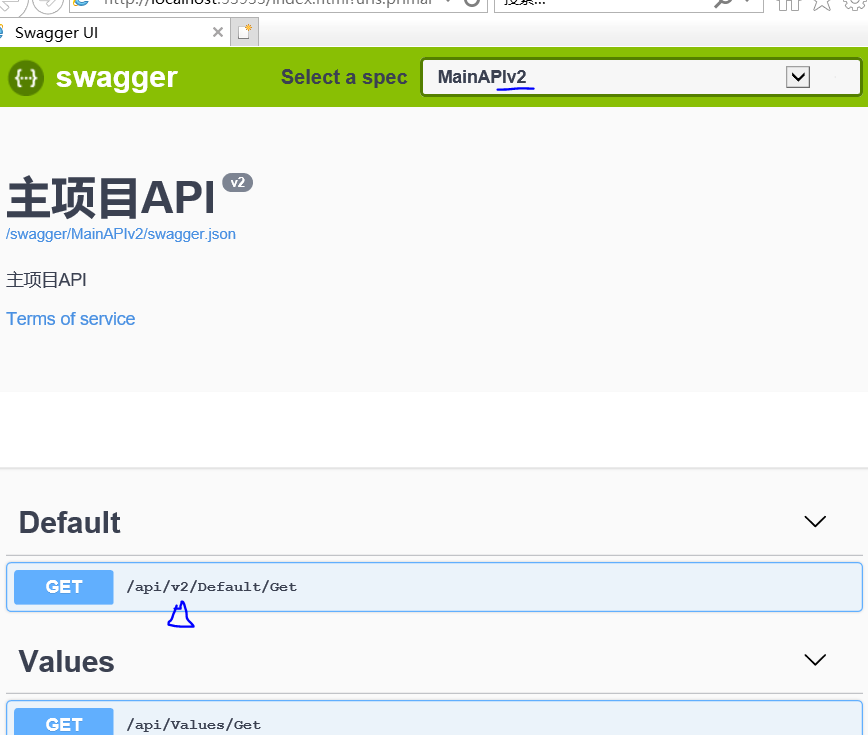Expand GET /api/v2/Default/Get operation

tap(435, 587)
